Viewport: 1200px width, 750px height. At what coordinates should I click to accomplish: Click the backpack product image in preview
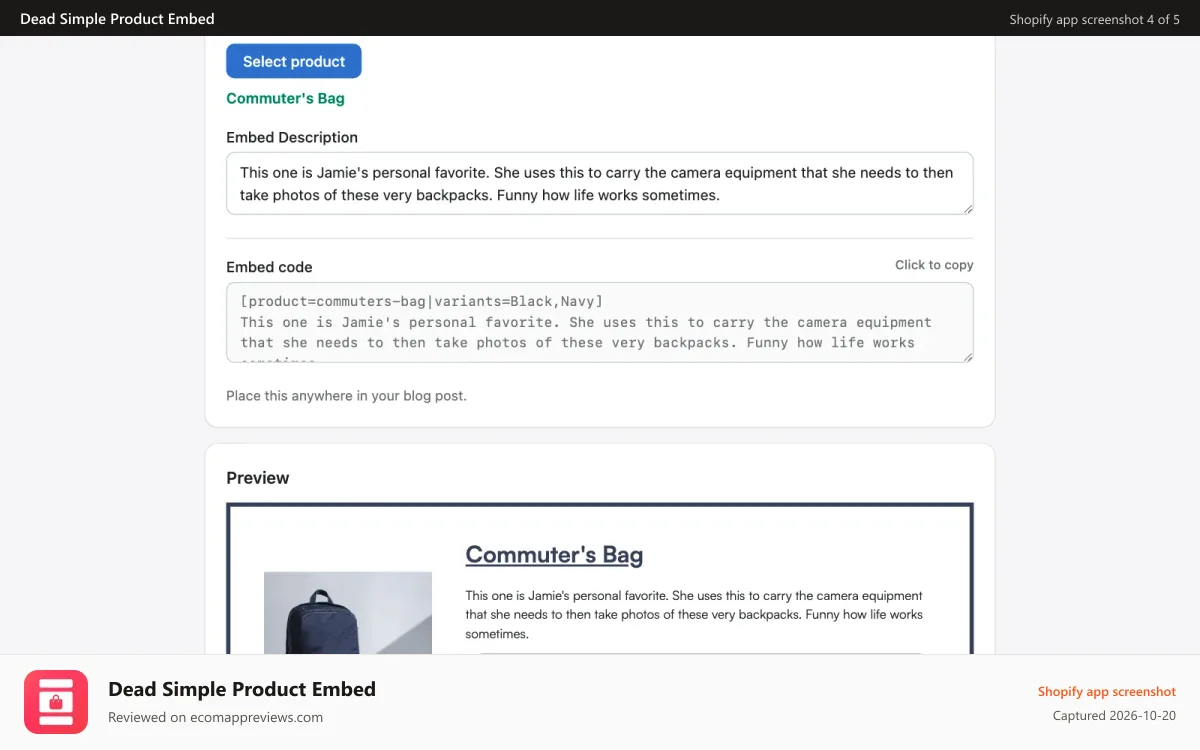pos(348,613)
